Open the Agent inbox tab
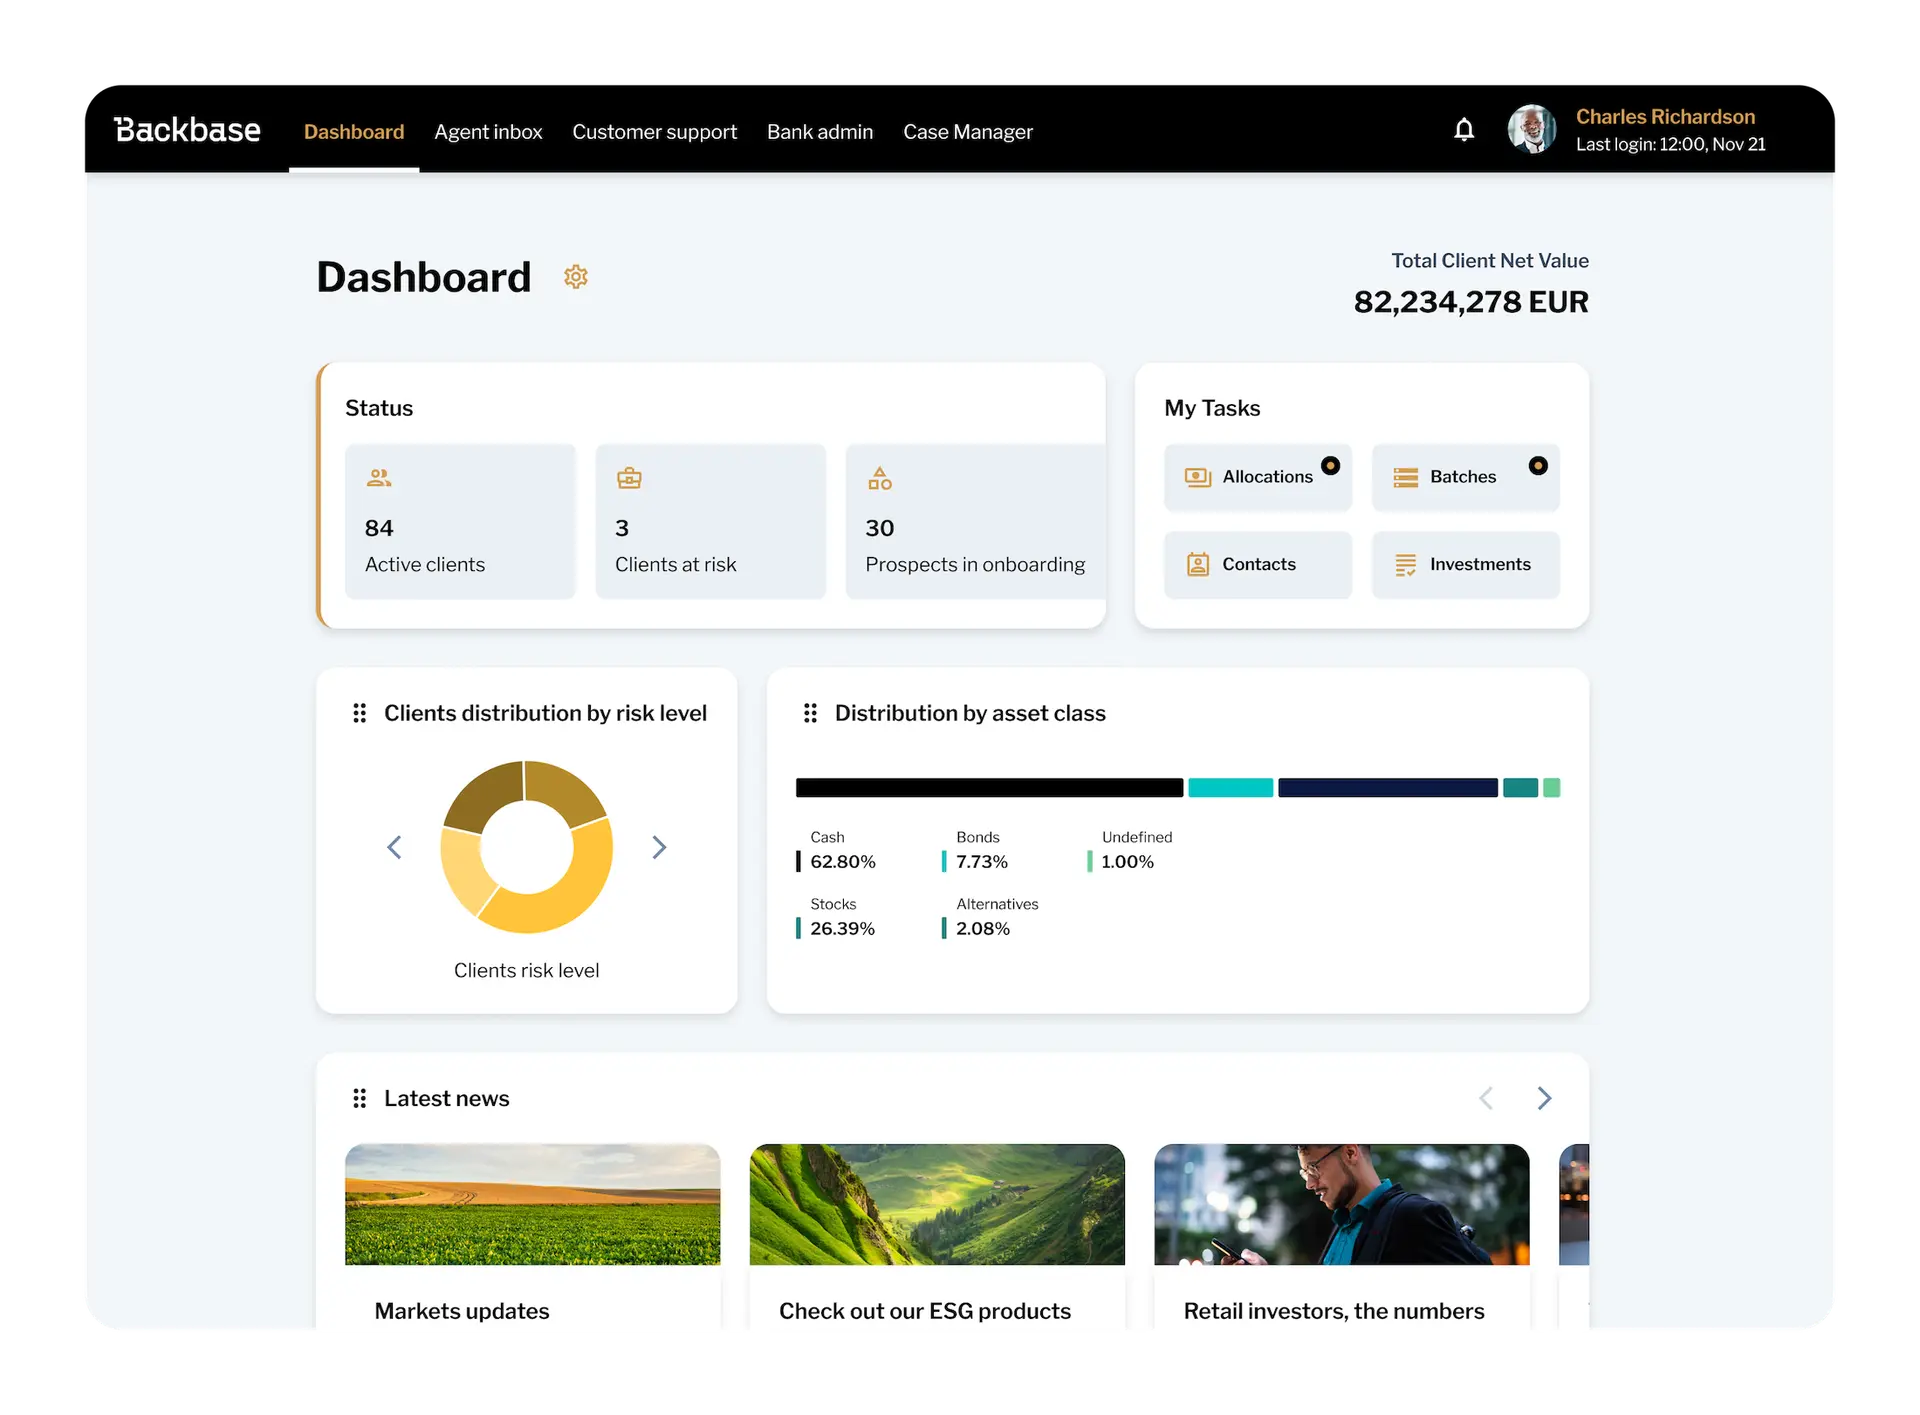The image size is (1920, 1415). pos(488,132)
